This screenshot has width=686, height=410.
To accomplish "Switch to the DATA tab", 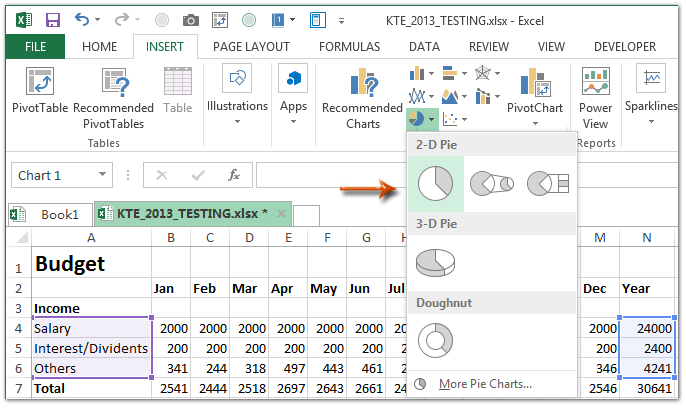I will coord(424,46).
